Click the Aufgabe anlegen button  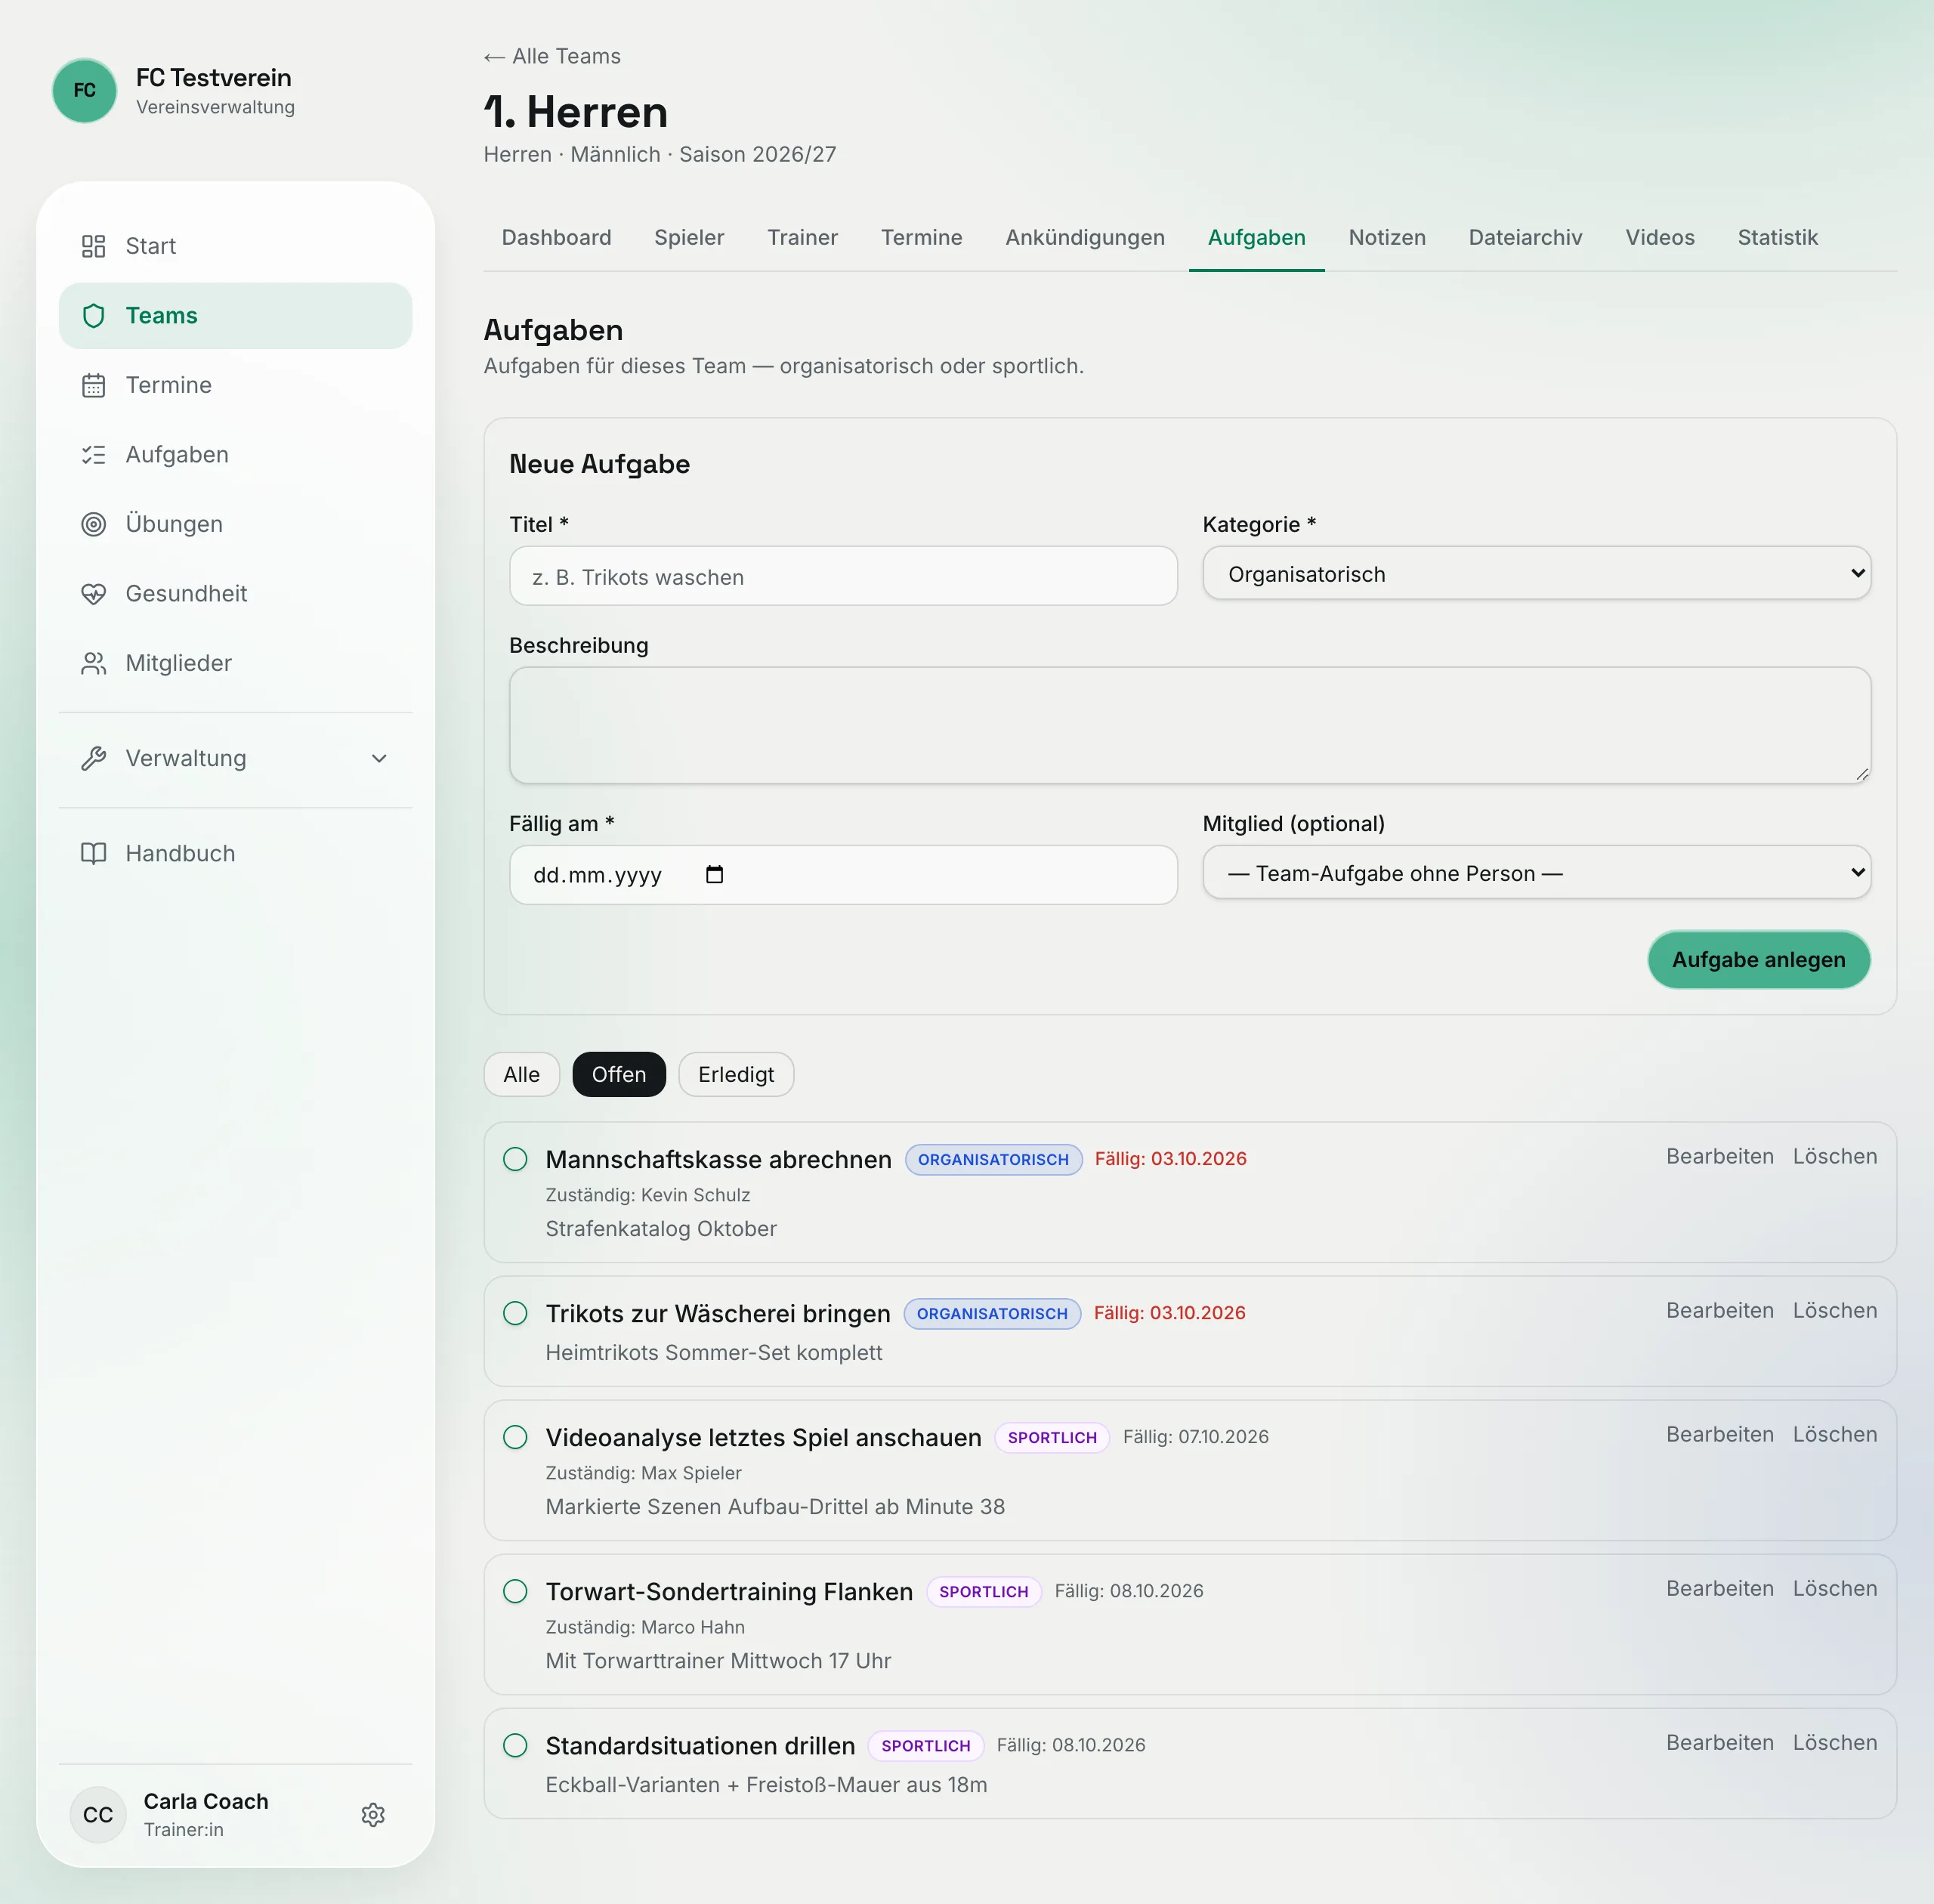tap(1758, 960)
